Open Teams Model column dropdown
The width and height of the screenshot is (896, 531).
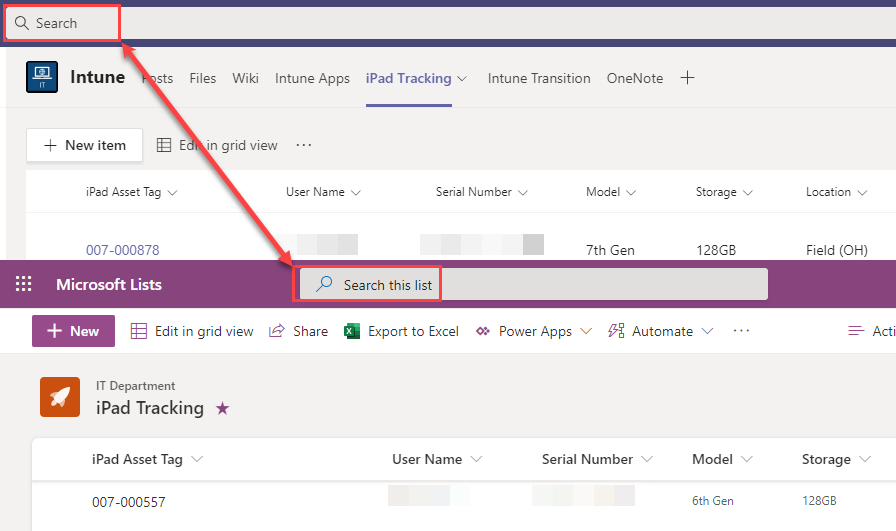click(631, 193)
